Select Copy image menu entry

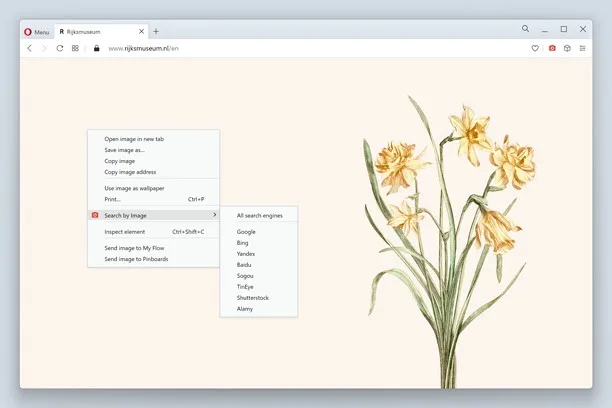tap(153, 161)
